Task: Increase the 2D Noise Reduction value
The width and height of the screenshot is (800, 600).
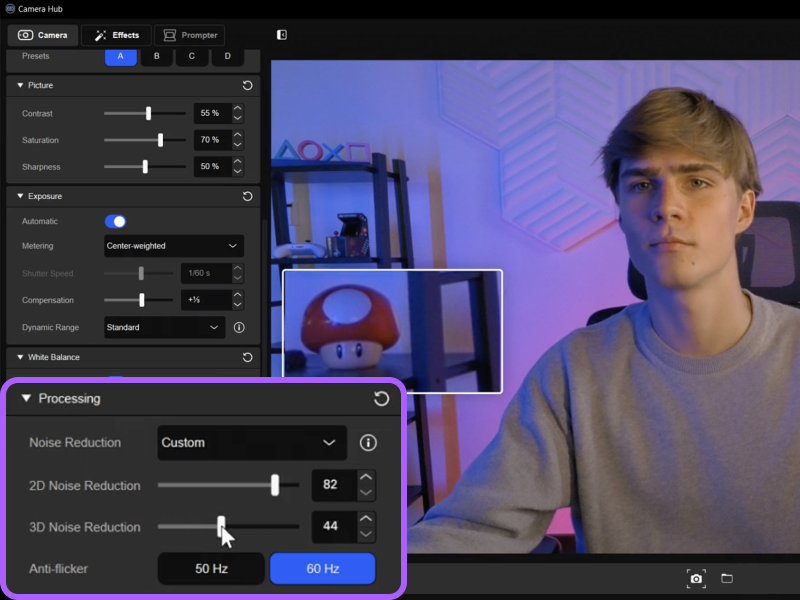Action: (365, 477)
